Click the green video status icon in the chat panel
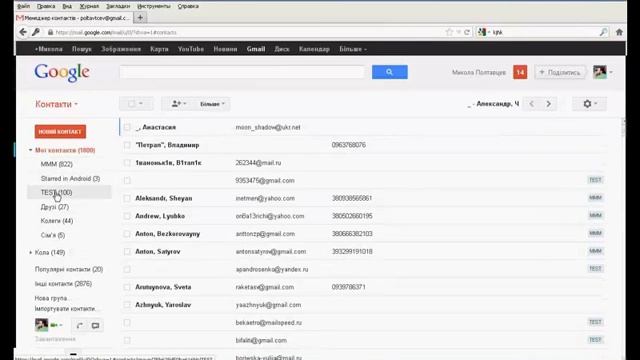This screenshot has width=640, height=360. point(54,325)
